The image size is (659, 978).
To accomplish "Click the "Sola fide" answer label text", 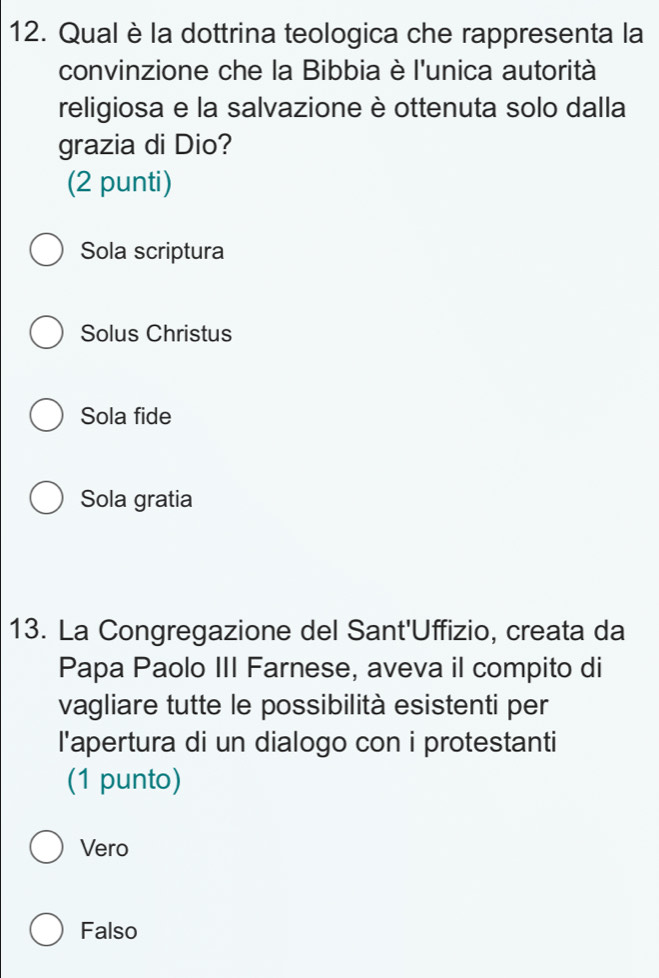I will coord(127,416).
